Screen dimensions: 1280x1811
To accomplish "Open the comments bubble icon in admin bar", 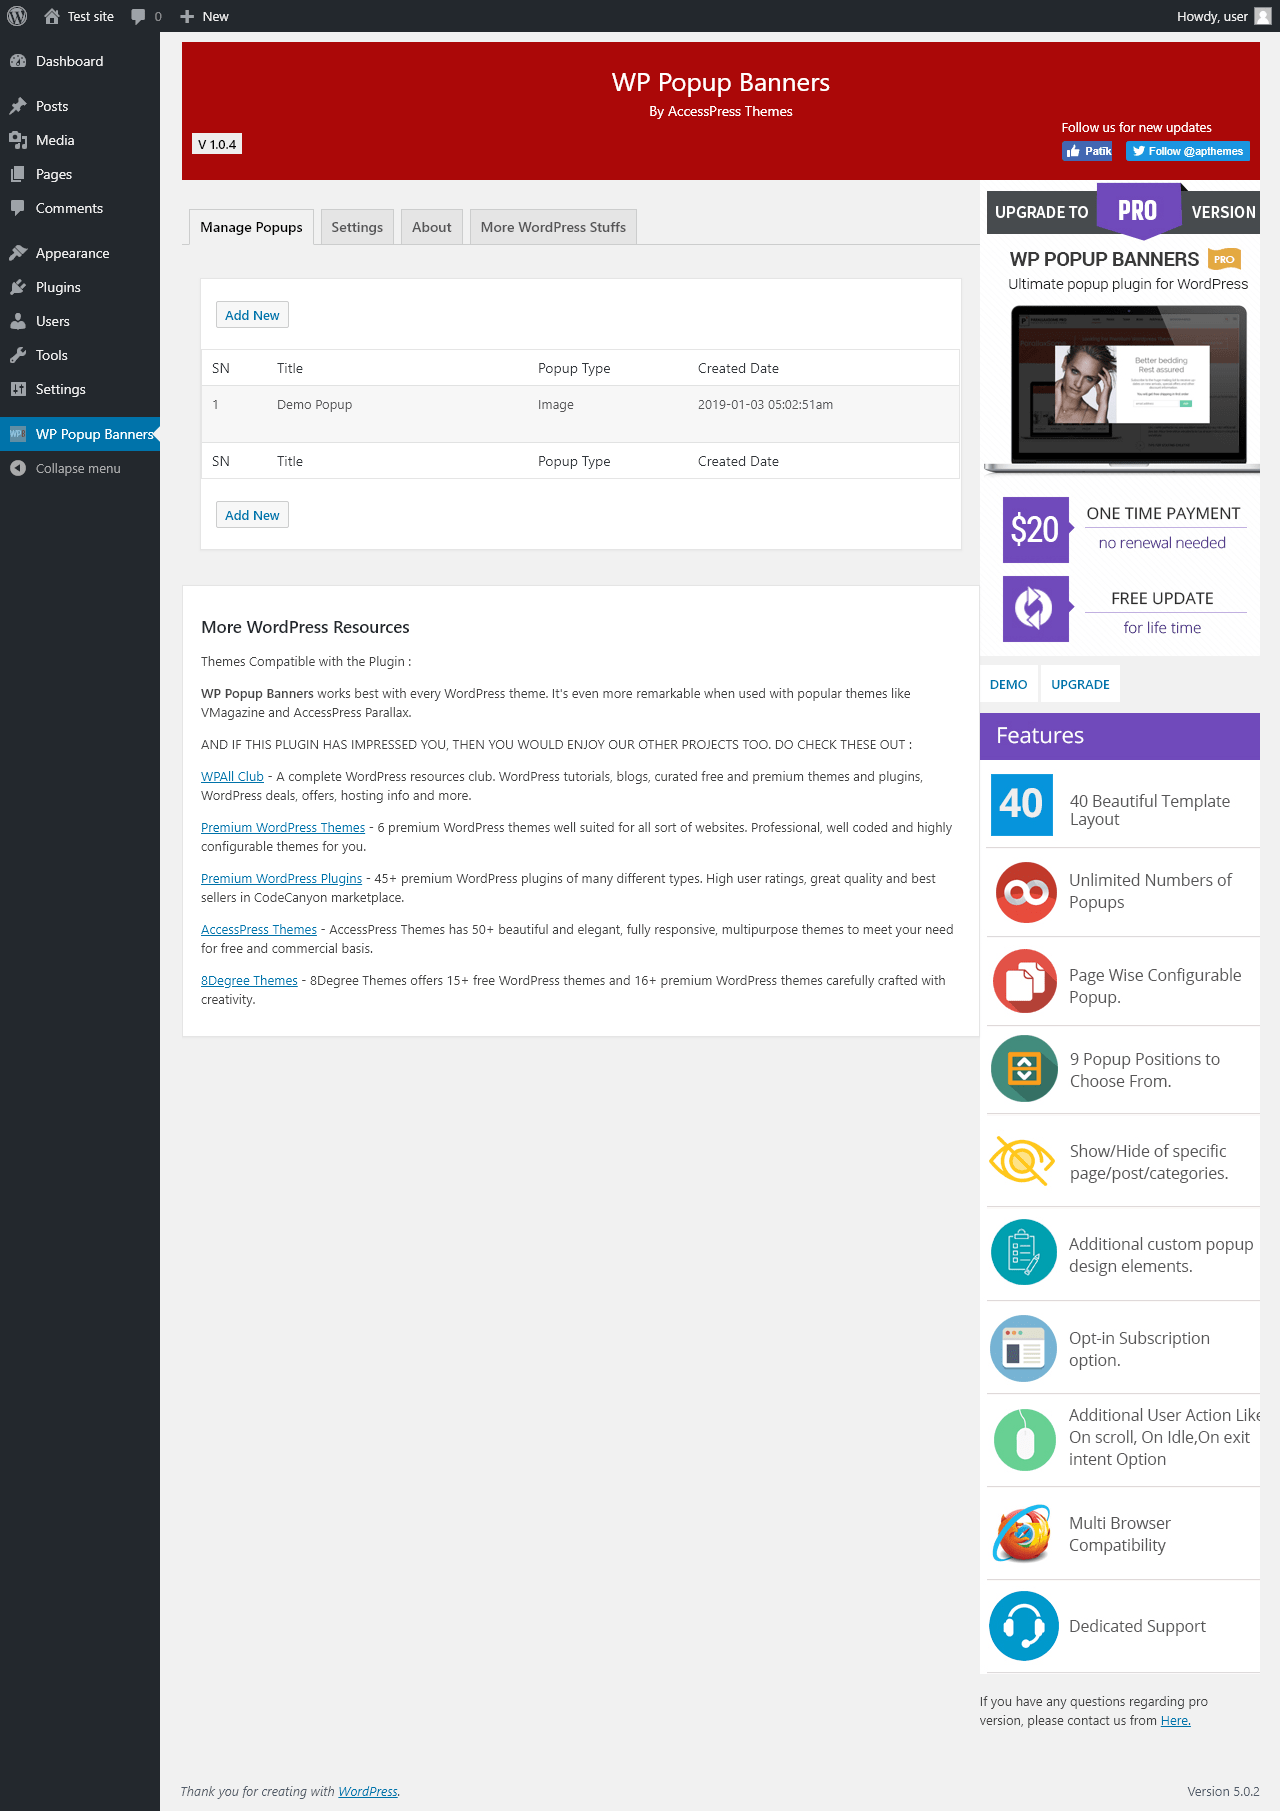I will click(x=138, y=16).
